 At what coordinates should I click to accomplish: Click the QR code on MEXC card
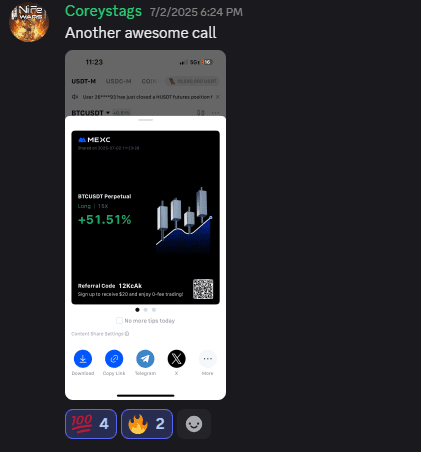(203, 289)
